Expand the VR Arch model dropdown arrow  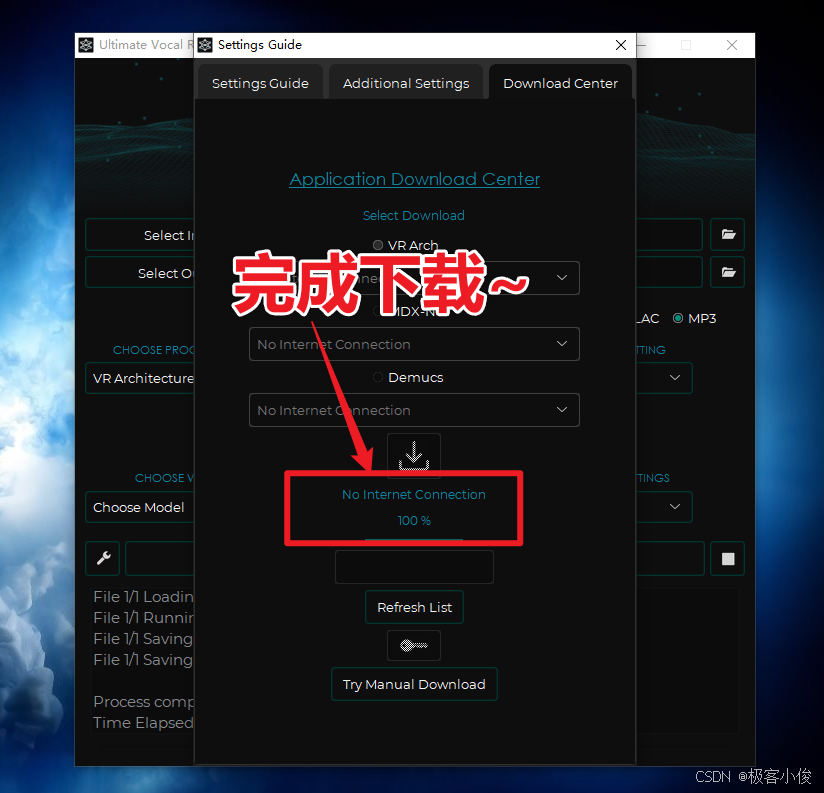[x=562, y=277]
